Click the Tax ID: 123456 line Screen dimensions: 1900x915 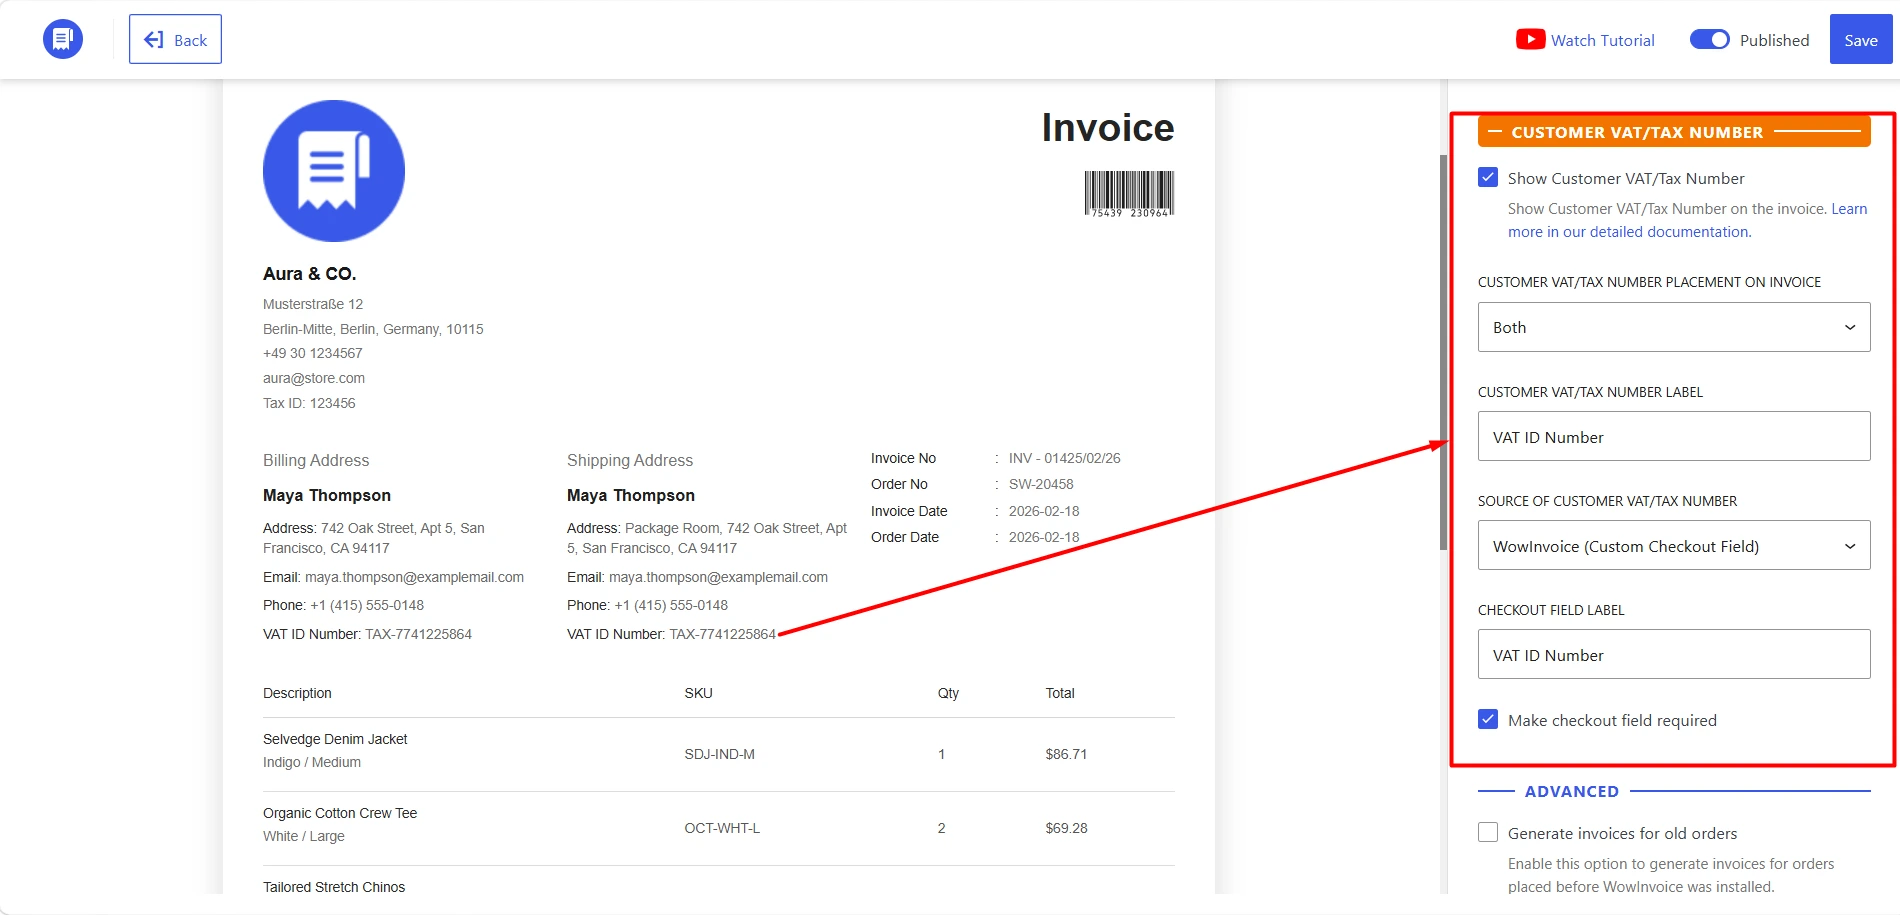click(309, 403)
